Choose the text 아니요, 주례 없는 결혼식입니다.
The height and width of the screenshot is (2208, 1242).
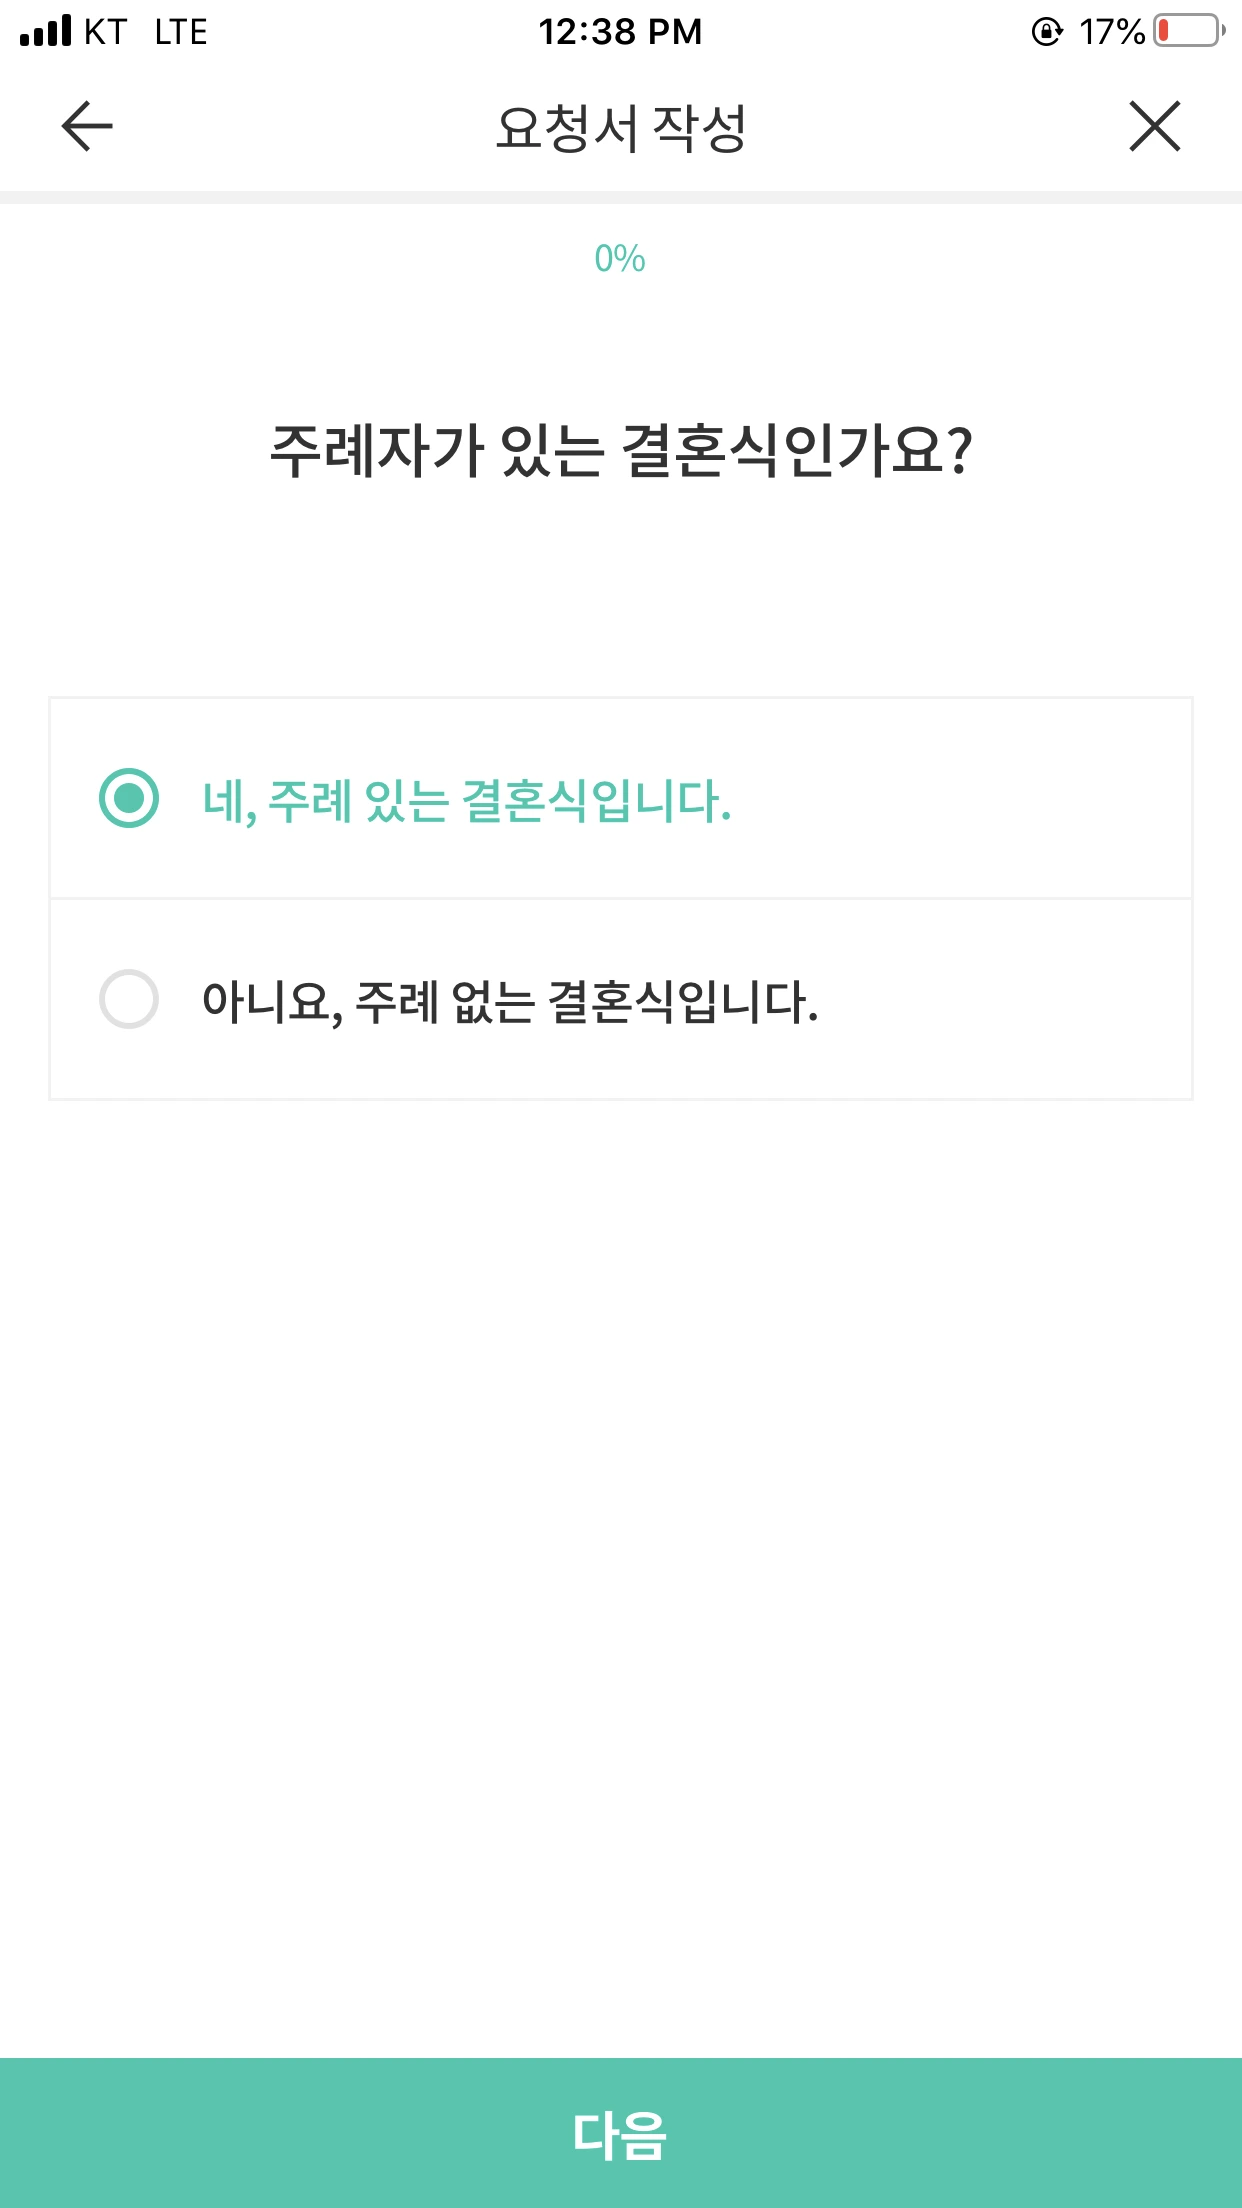[510, 1001]
